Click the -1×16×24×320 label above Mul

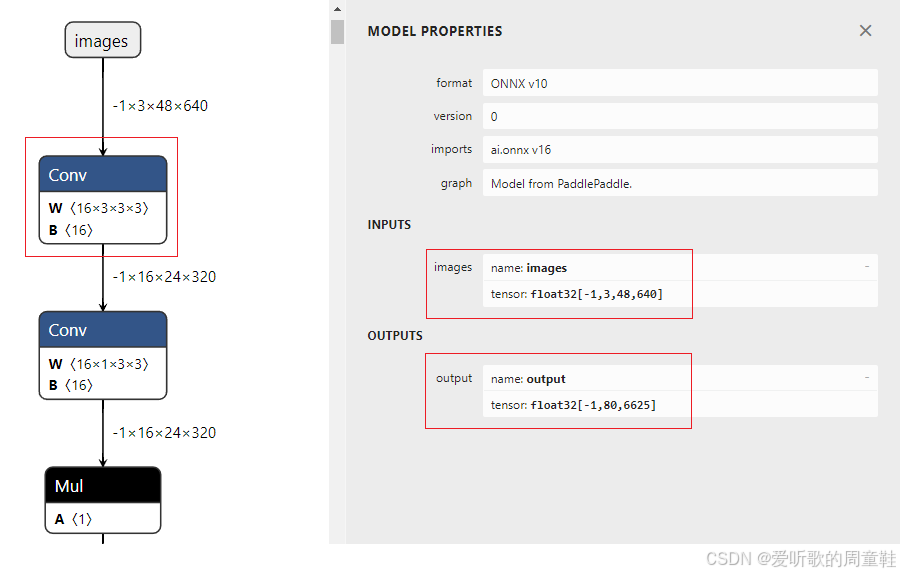(x=164, y=433)
